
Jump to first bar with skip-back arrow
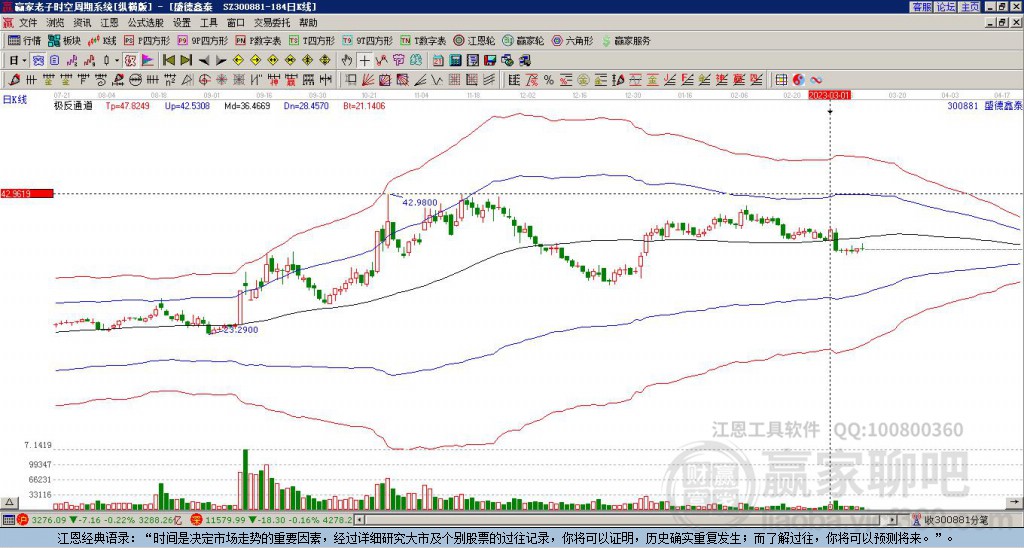[x=168, y=61]
